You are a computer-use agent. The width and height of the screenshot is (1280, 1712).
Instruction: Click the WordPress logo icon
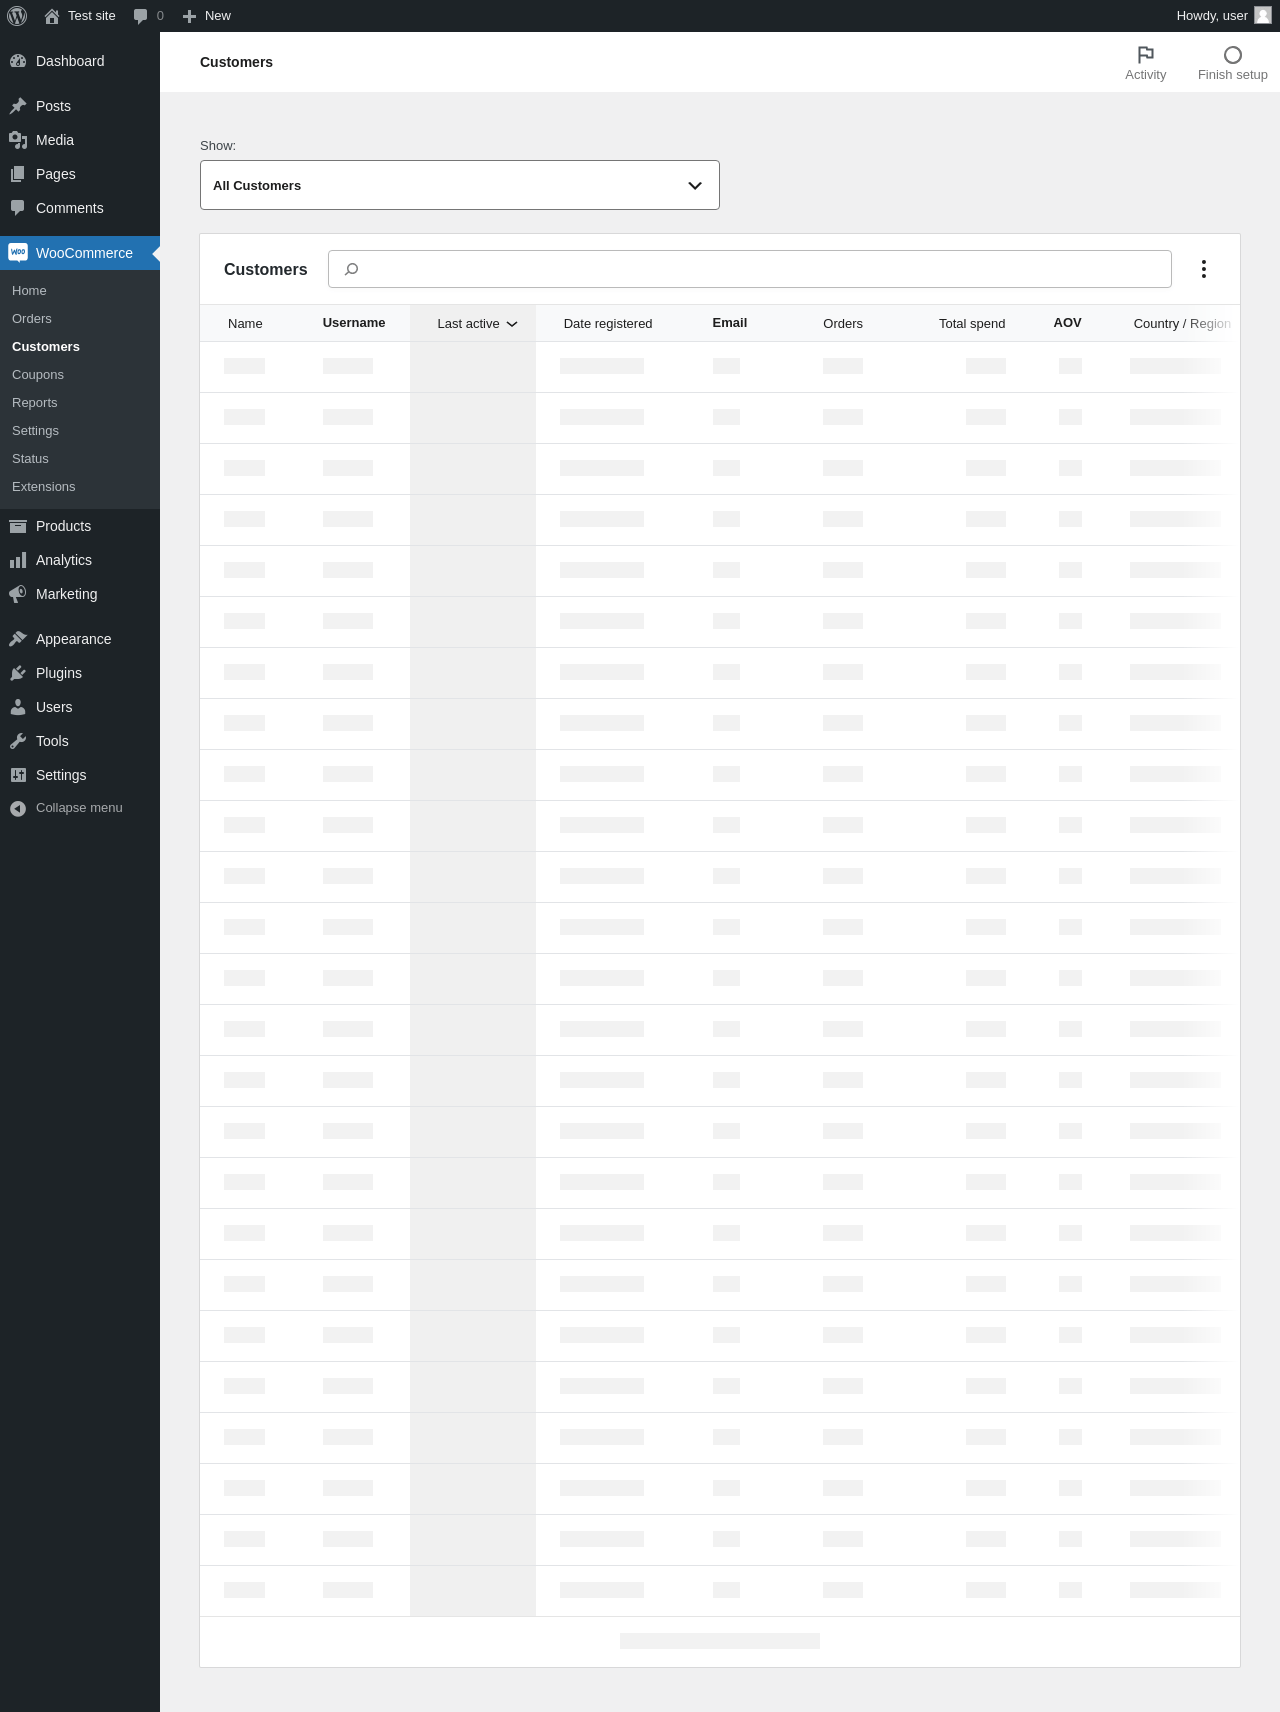pyautogui.click(x=17, y=16)
